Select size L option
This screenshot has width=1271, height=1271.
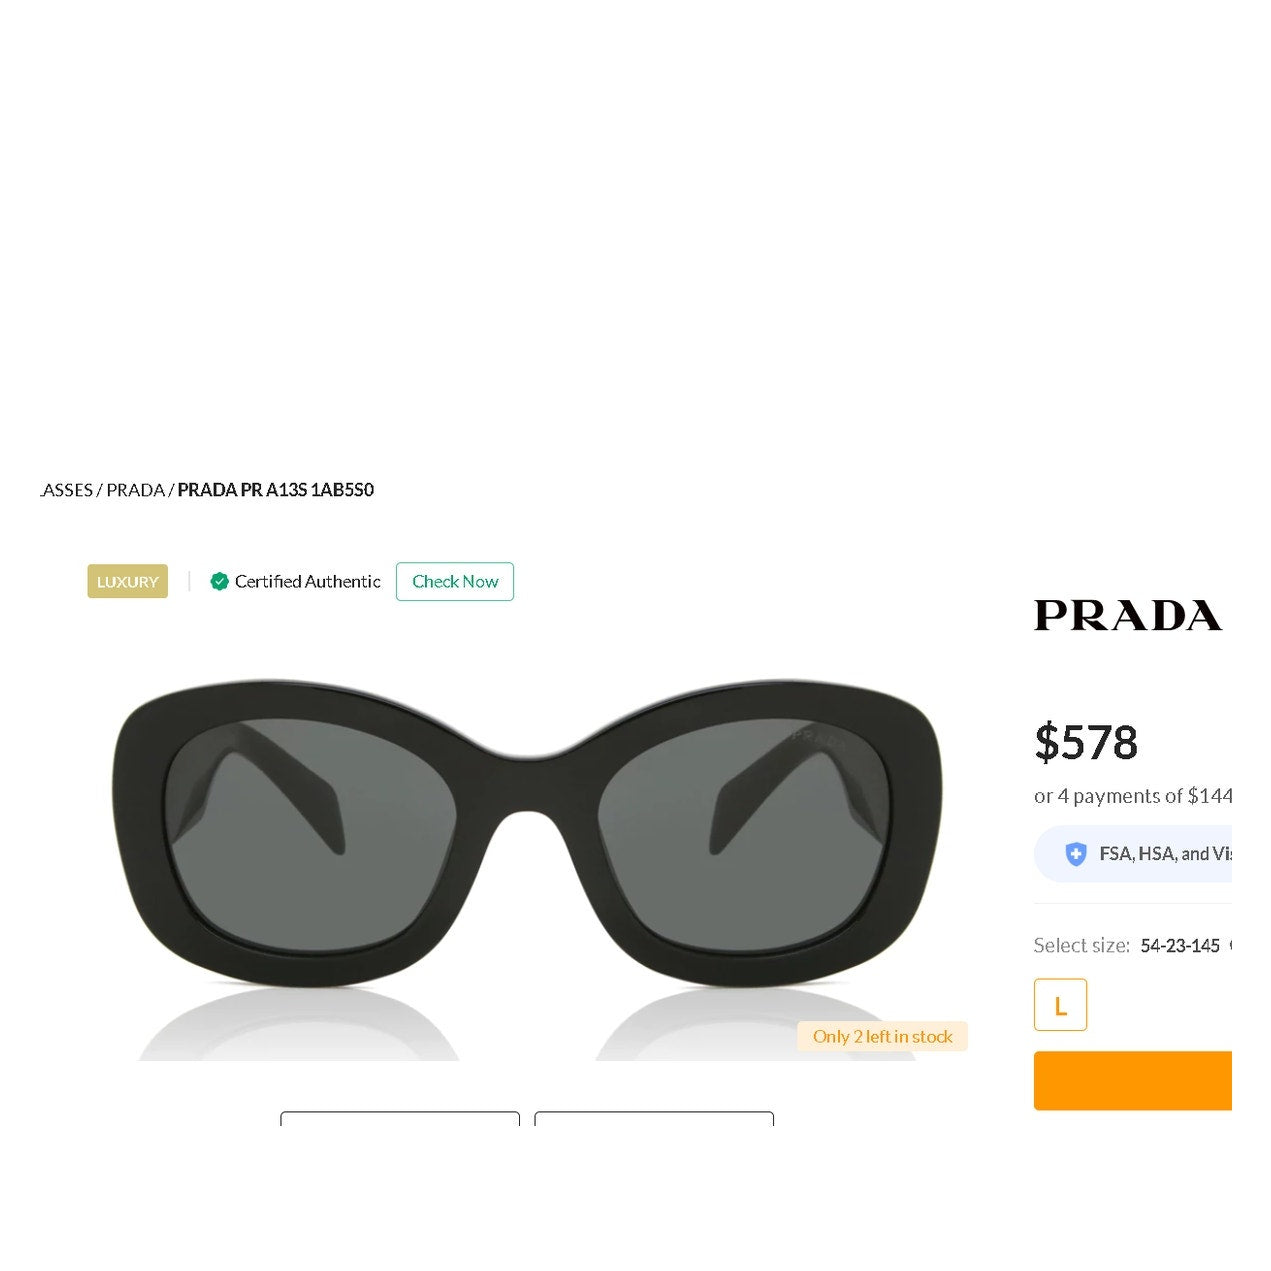1060,1005
